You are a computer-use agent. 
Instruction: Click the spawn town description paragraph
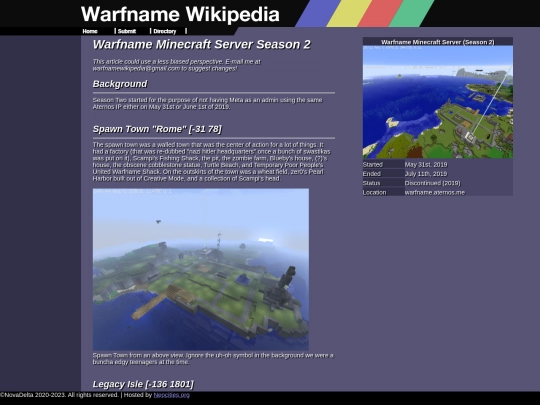click(x=211, y=162)
